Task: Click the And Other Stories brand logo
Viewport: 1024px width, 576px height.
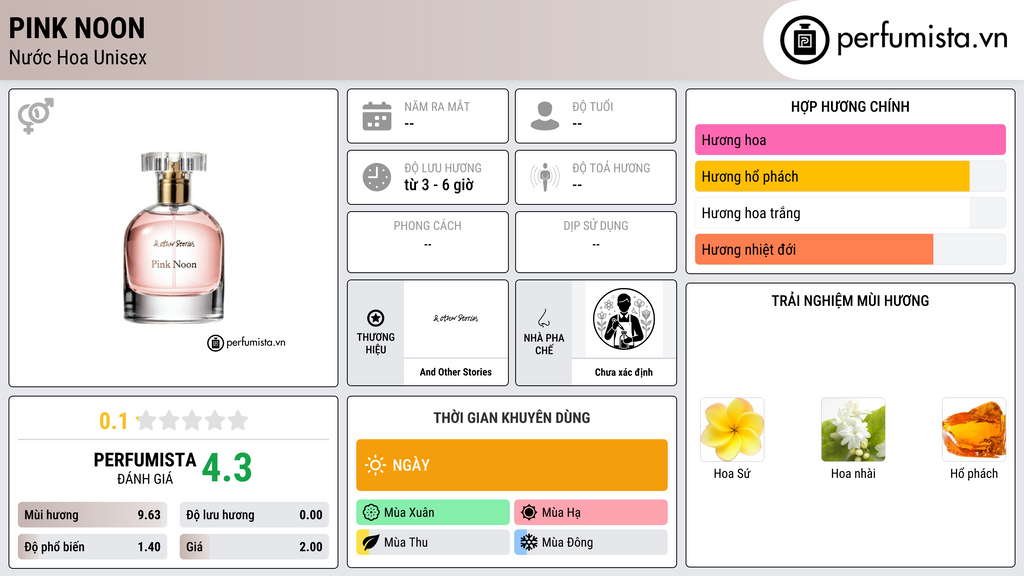Action: [x=455, y=318]
